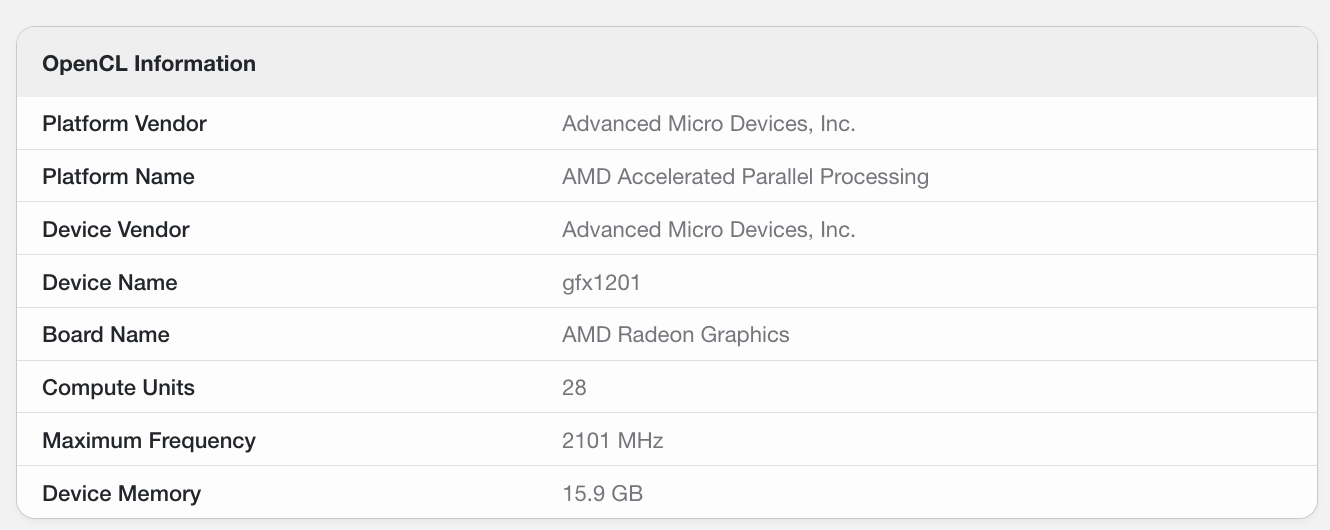The image size is (1330, 530).
Task: Select the Compute Units label
Action: tap(118, 388)
